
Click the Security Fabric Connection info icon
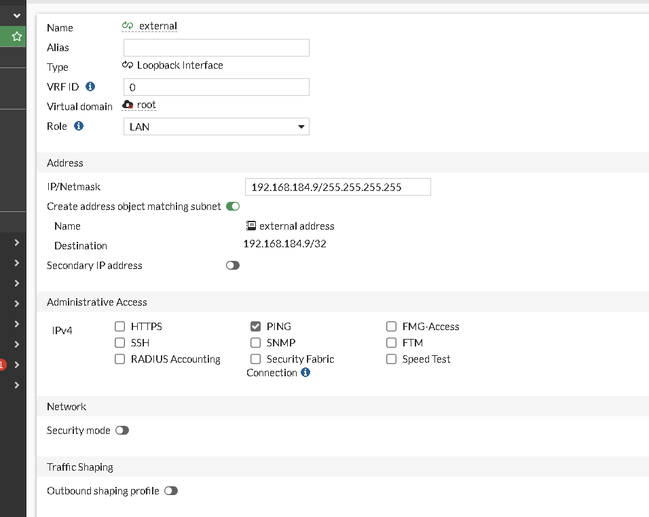tap(305, 373)
